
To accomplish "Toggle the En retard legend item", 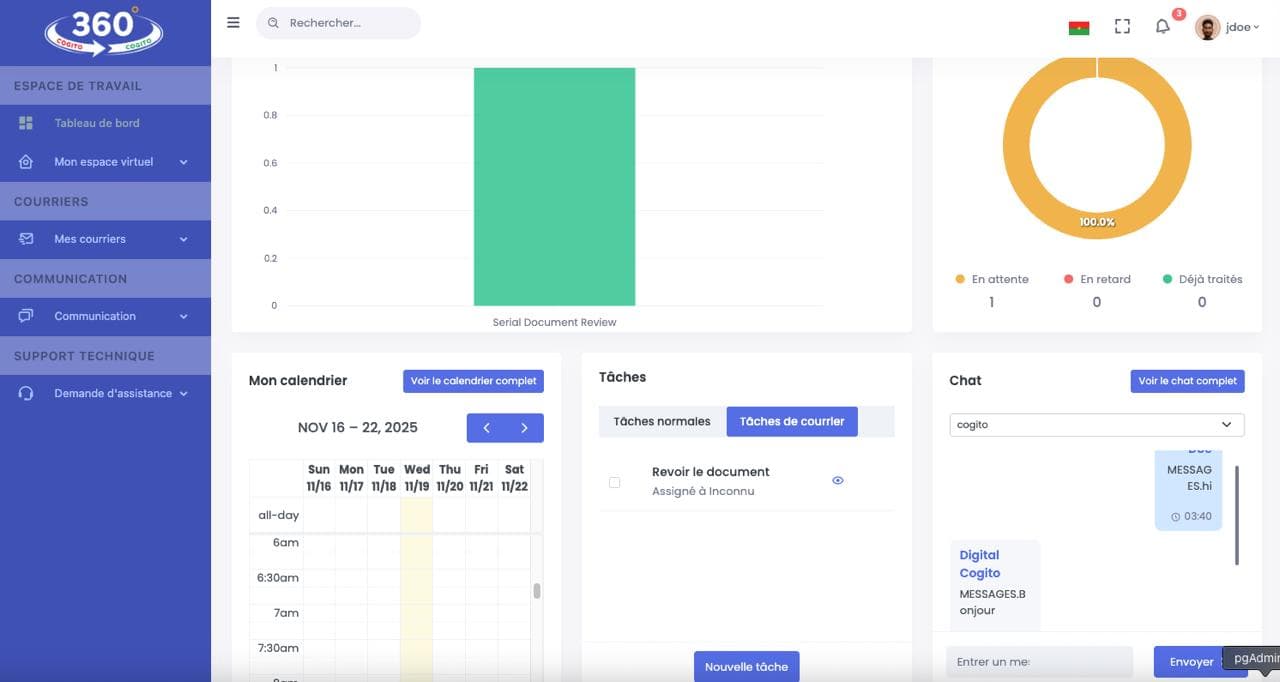I will (1097, 280).
